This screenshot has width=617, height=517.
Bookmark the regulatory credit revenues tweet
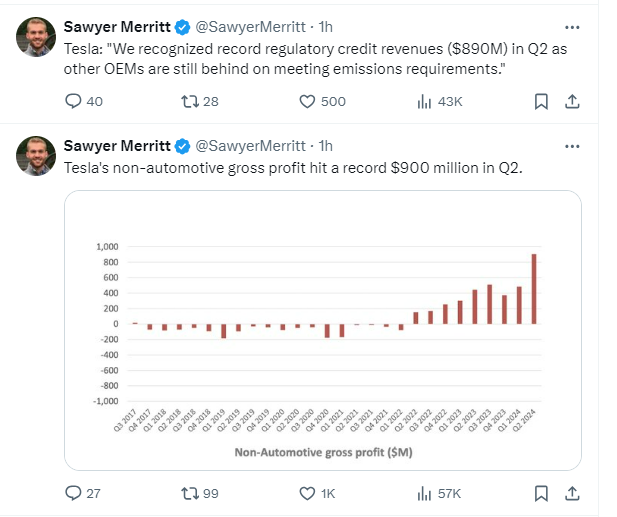pyautogui.click(x=541, y=102)
